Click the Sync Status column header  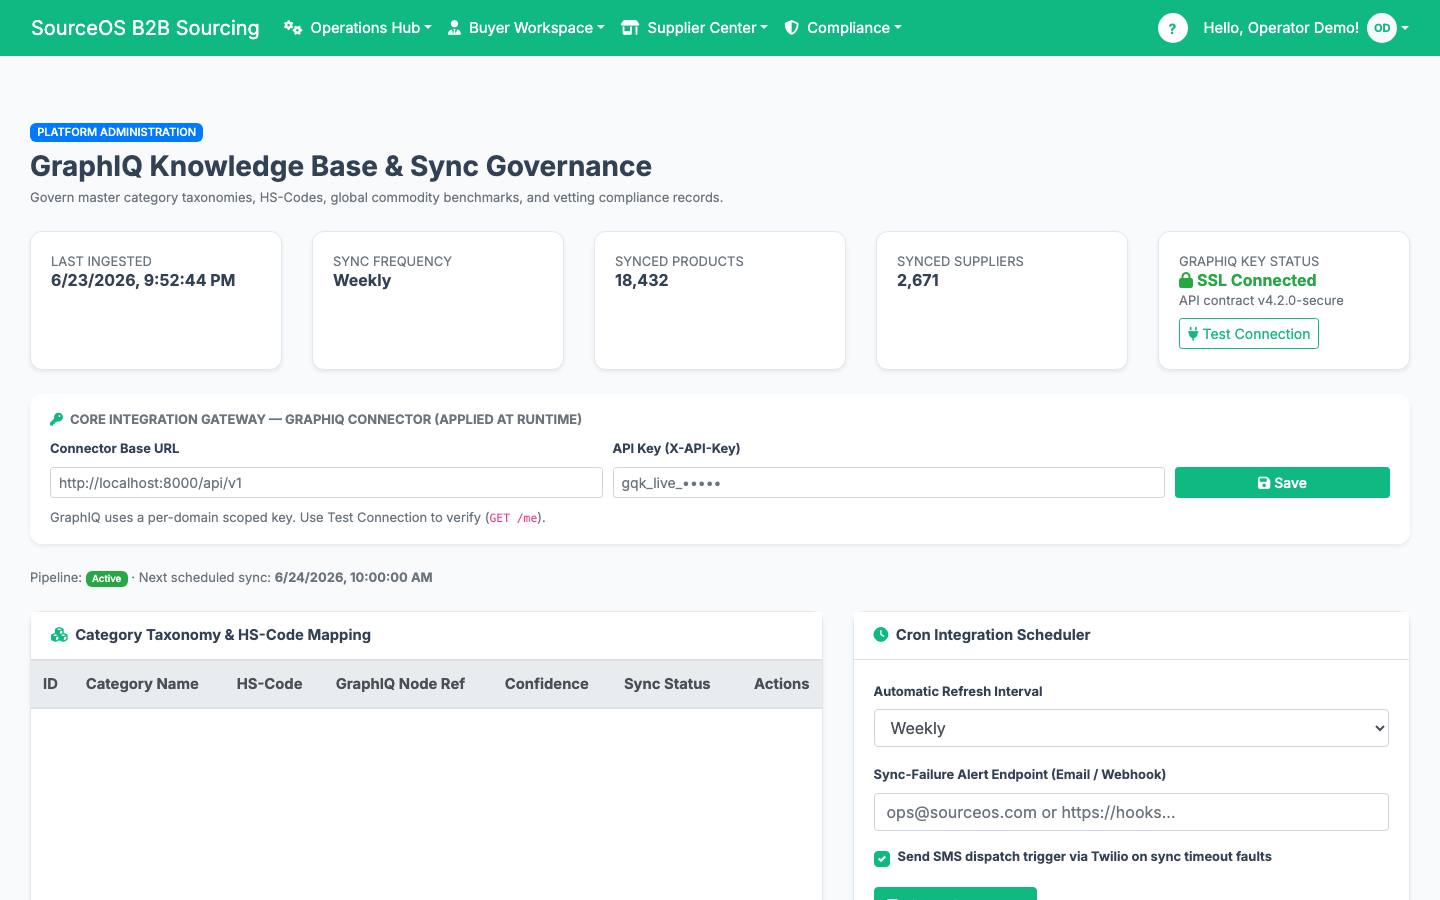[667, 684]
